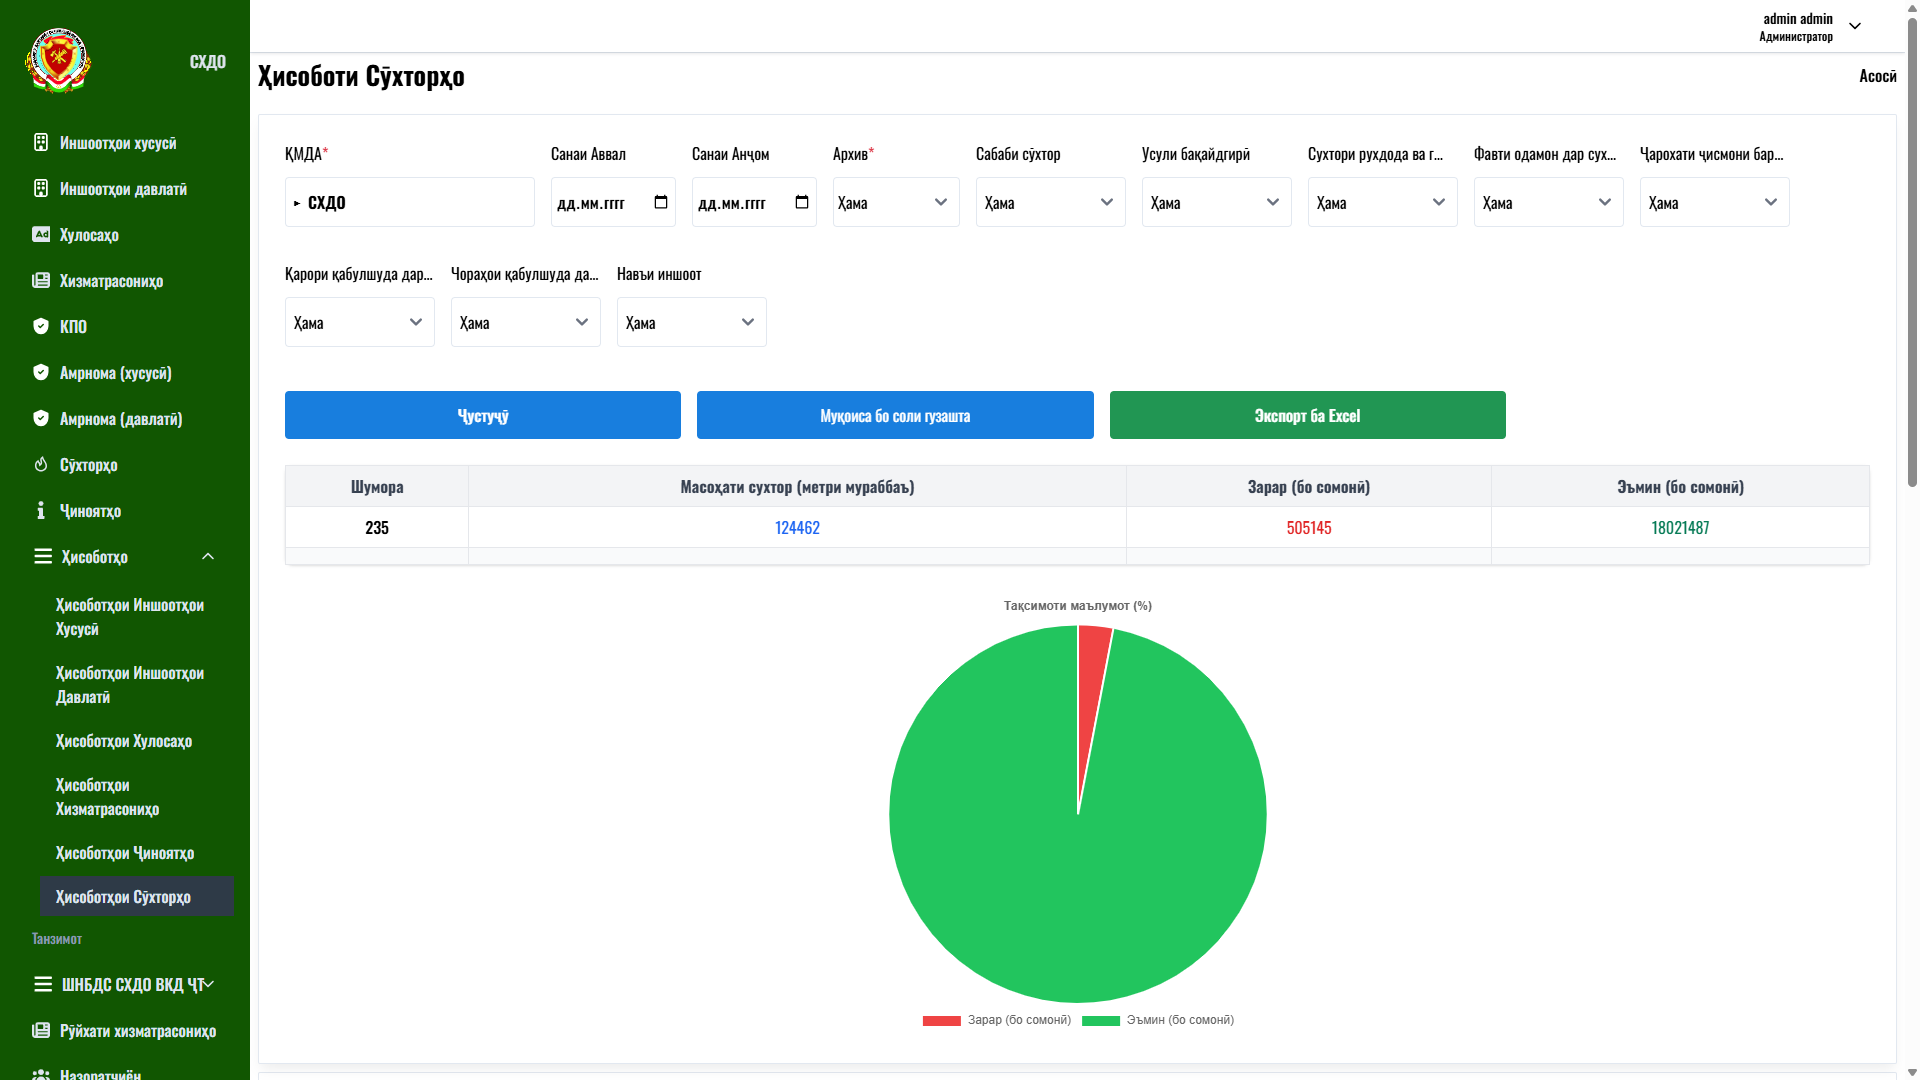Click the СХДО emblem logo
Screen dimensions: 1920x1080
coord(58,61)
